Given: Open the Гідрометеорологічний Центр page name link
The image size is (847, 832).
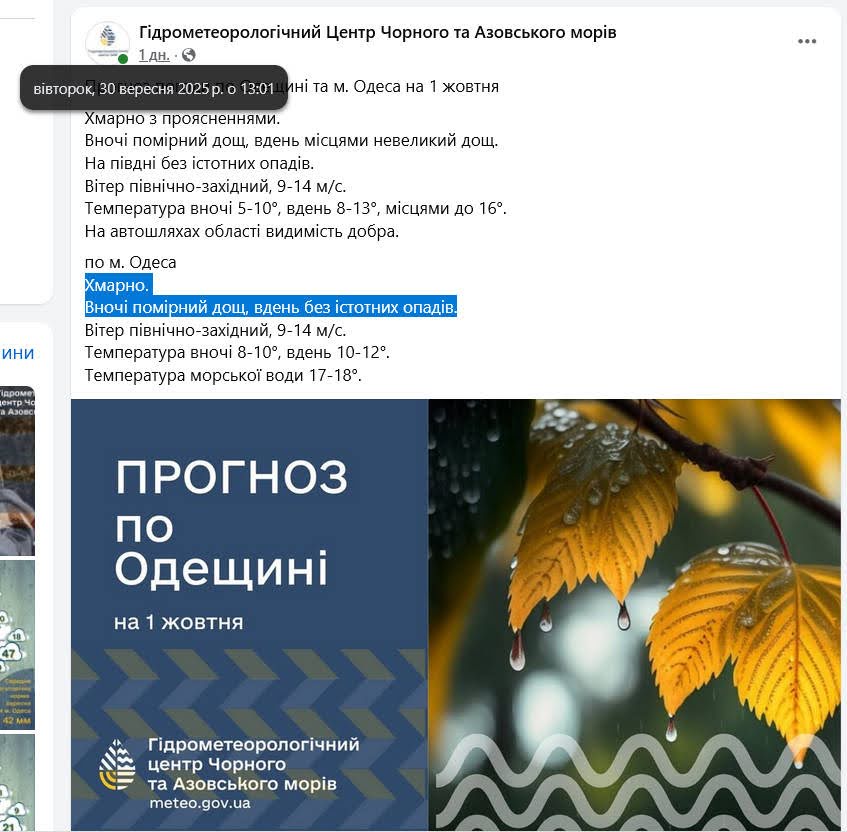Looking at the screenshot, I should pos(377,32).
